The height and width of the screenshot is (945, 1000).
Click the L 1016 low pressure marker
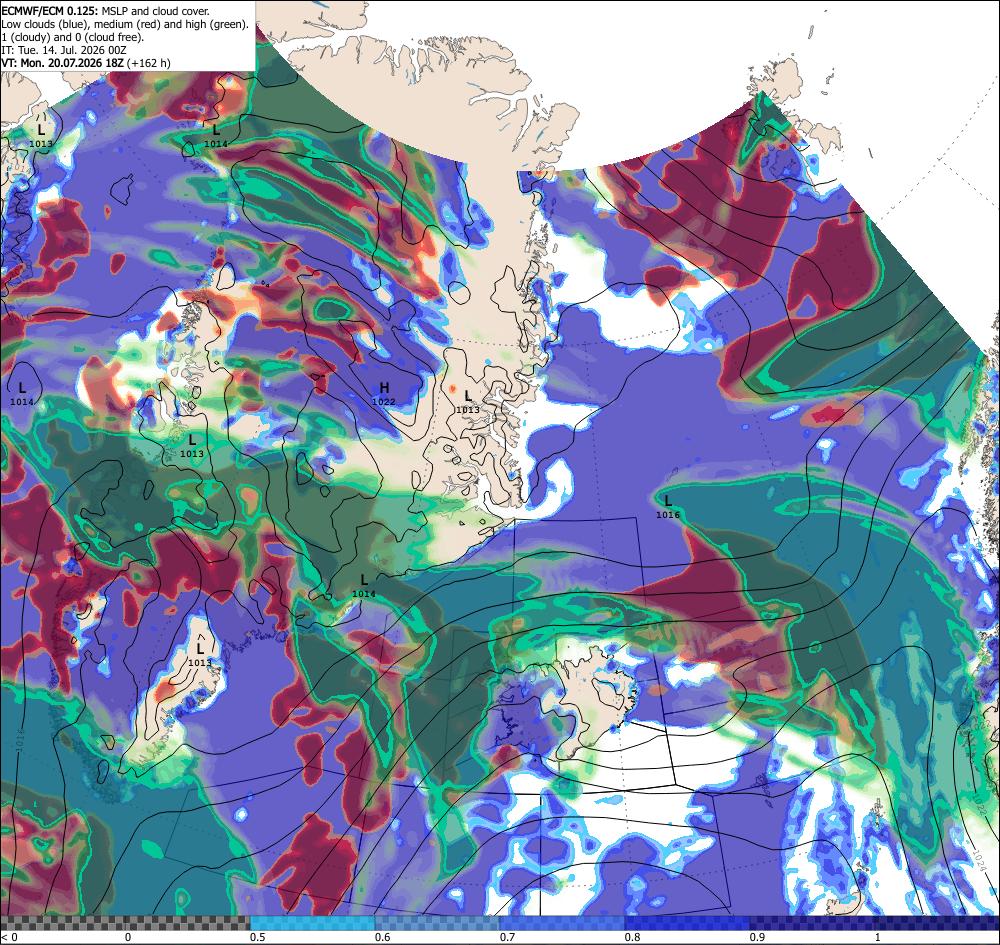click(x=668, y=507)
